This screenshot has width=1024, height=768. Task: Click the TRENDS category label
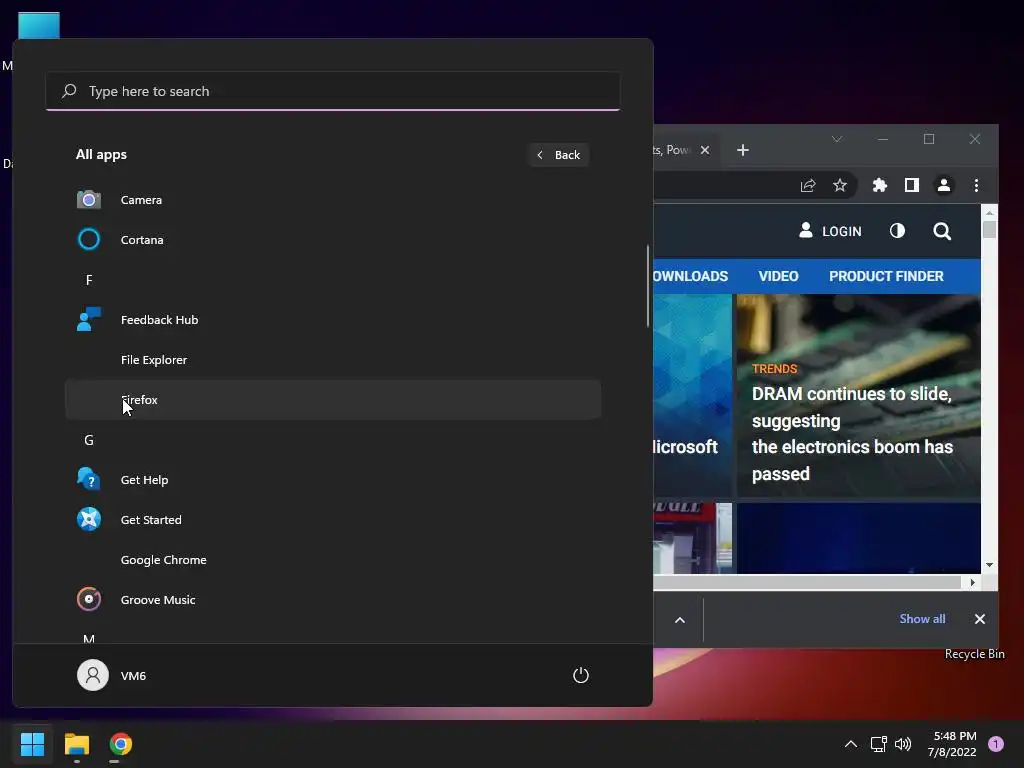[775, 368]
